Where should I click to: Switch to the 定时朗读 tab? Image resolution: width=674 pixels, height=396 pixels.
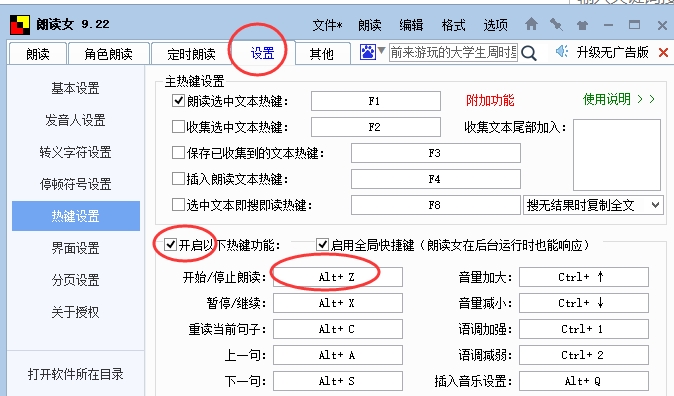[x=191, y=54]
